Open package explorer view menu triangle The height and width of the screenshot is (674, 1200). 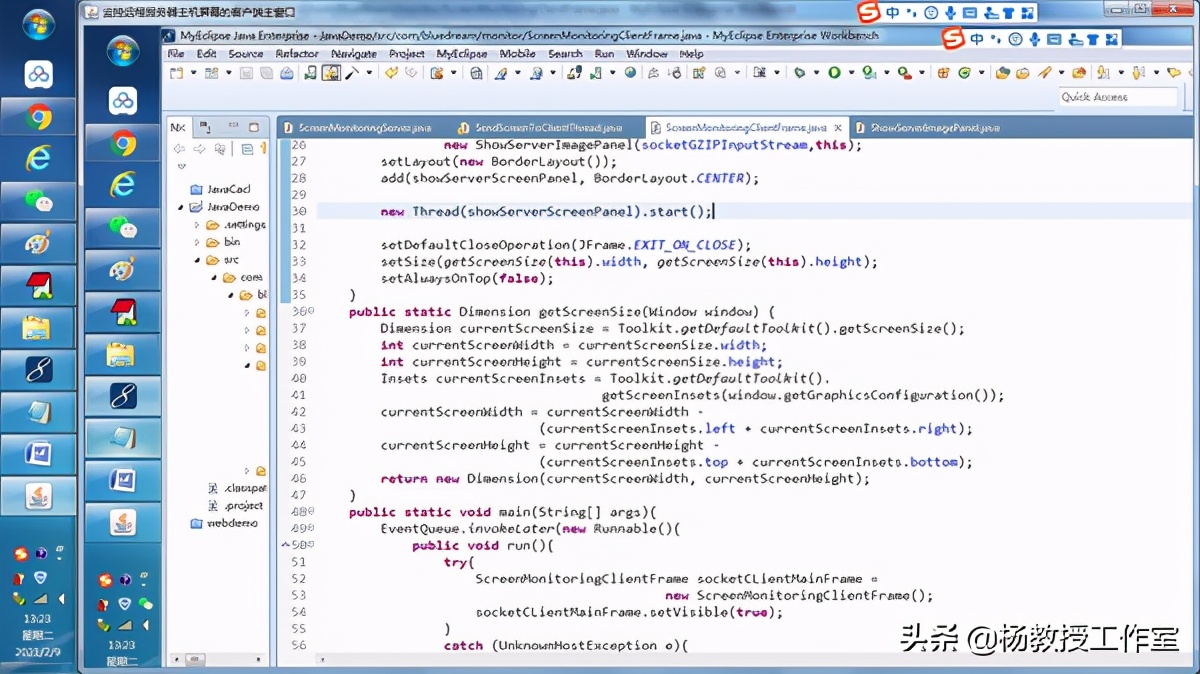pyautogui.click(x=181, y=167)
